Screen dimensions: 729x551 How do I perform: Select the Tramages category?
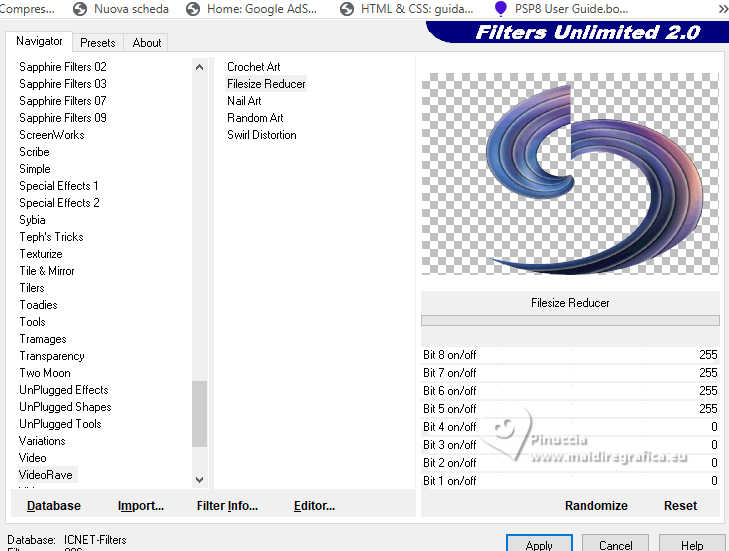tap(43, 339)
